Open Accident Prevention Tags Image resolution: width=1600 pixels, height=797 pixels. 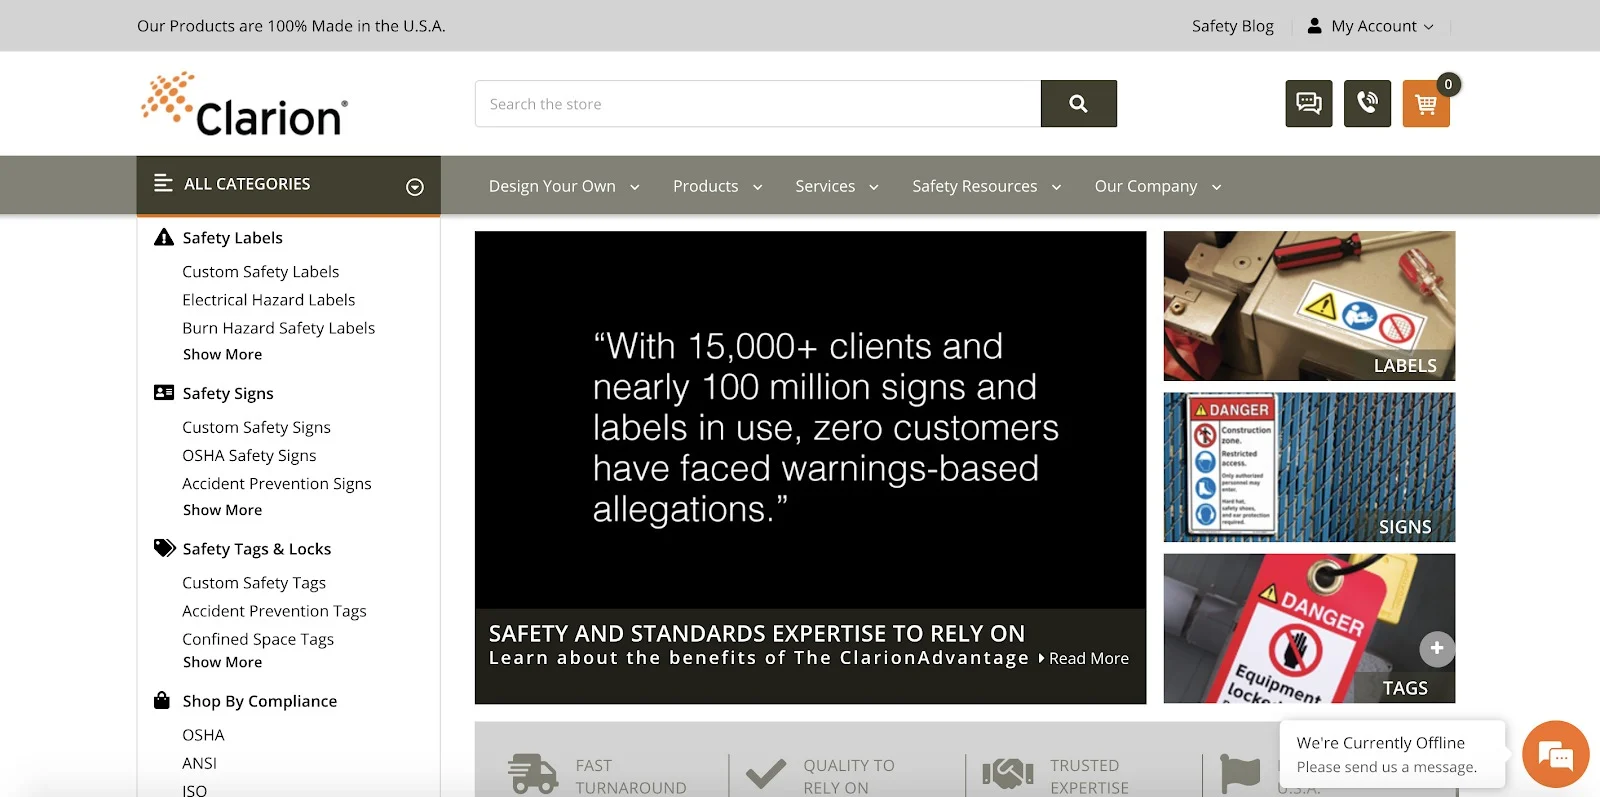[x=275, y=611]
